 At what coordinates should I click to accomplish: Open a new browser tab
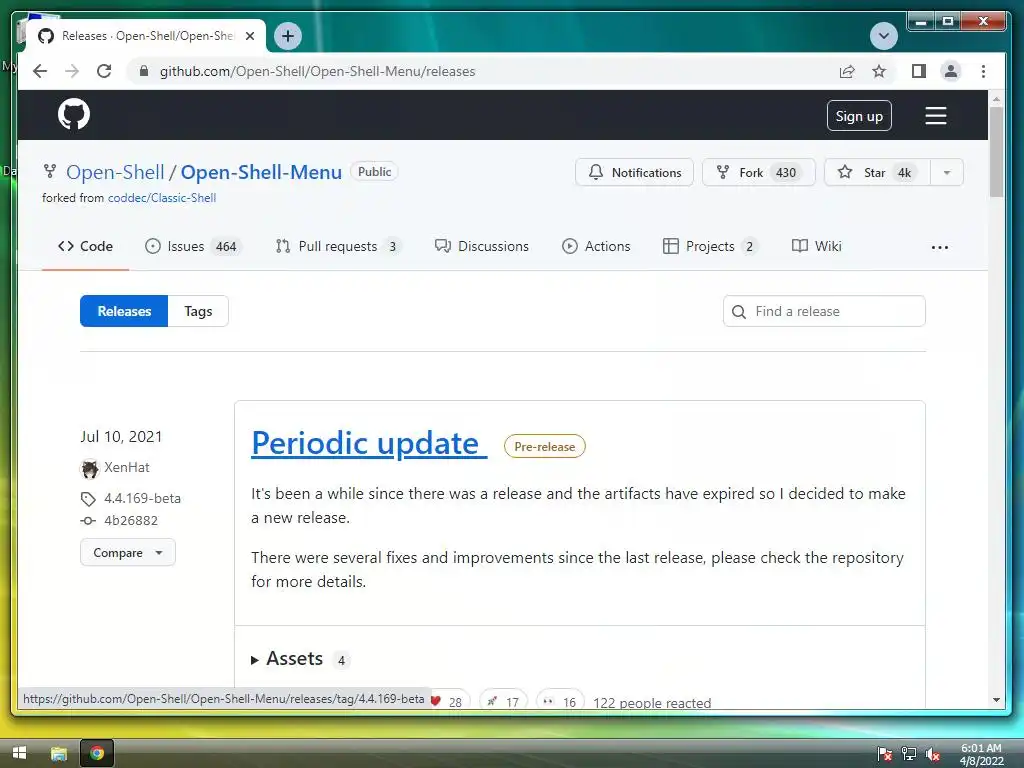(x=288, y=36)
